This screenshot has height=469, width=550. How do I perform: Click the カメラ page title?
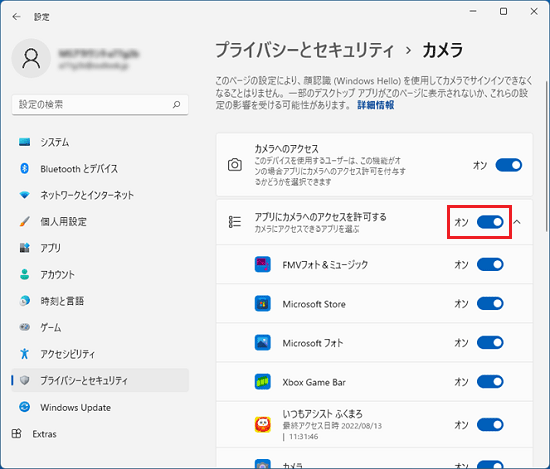tap(443, 50)
